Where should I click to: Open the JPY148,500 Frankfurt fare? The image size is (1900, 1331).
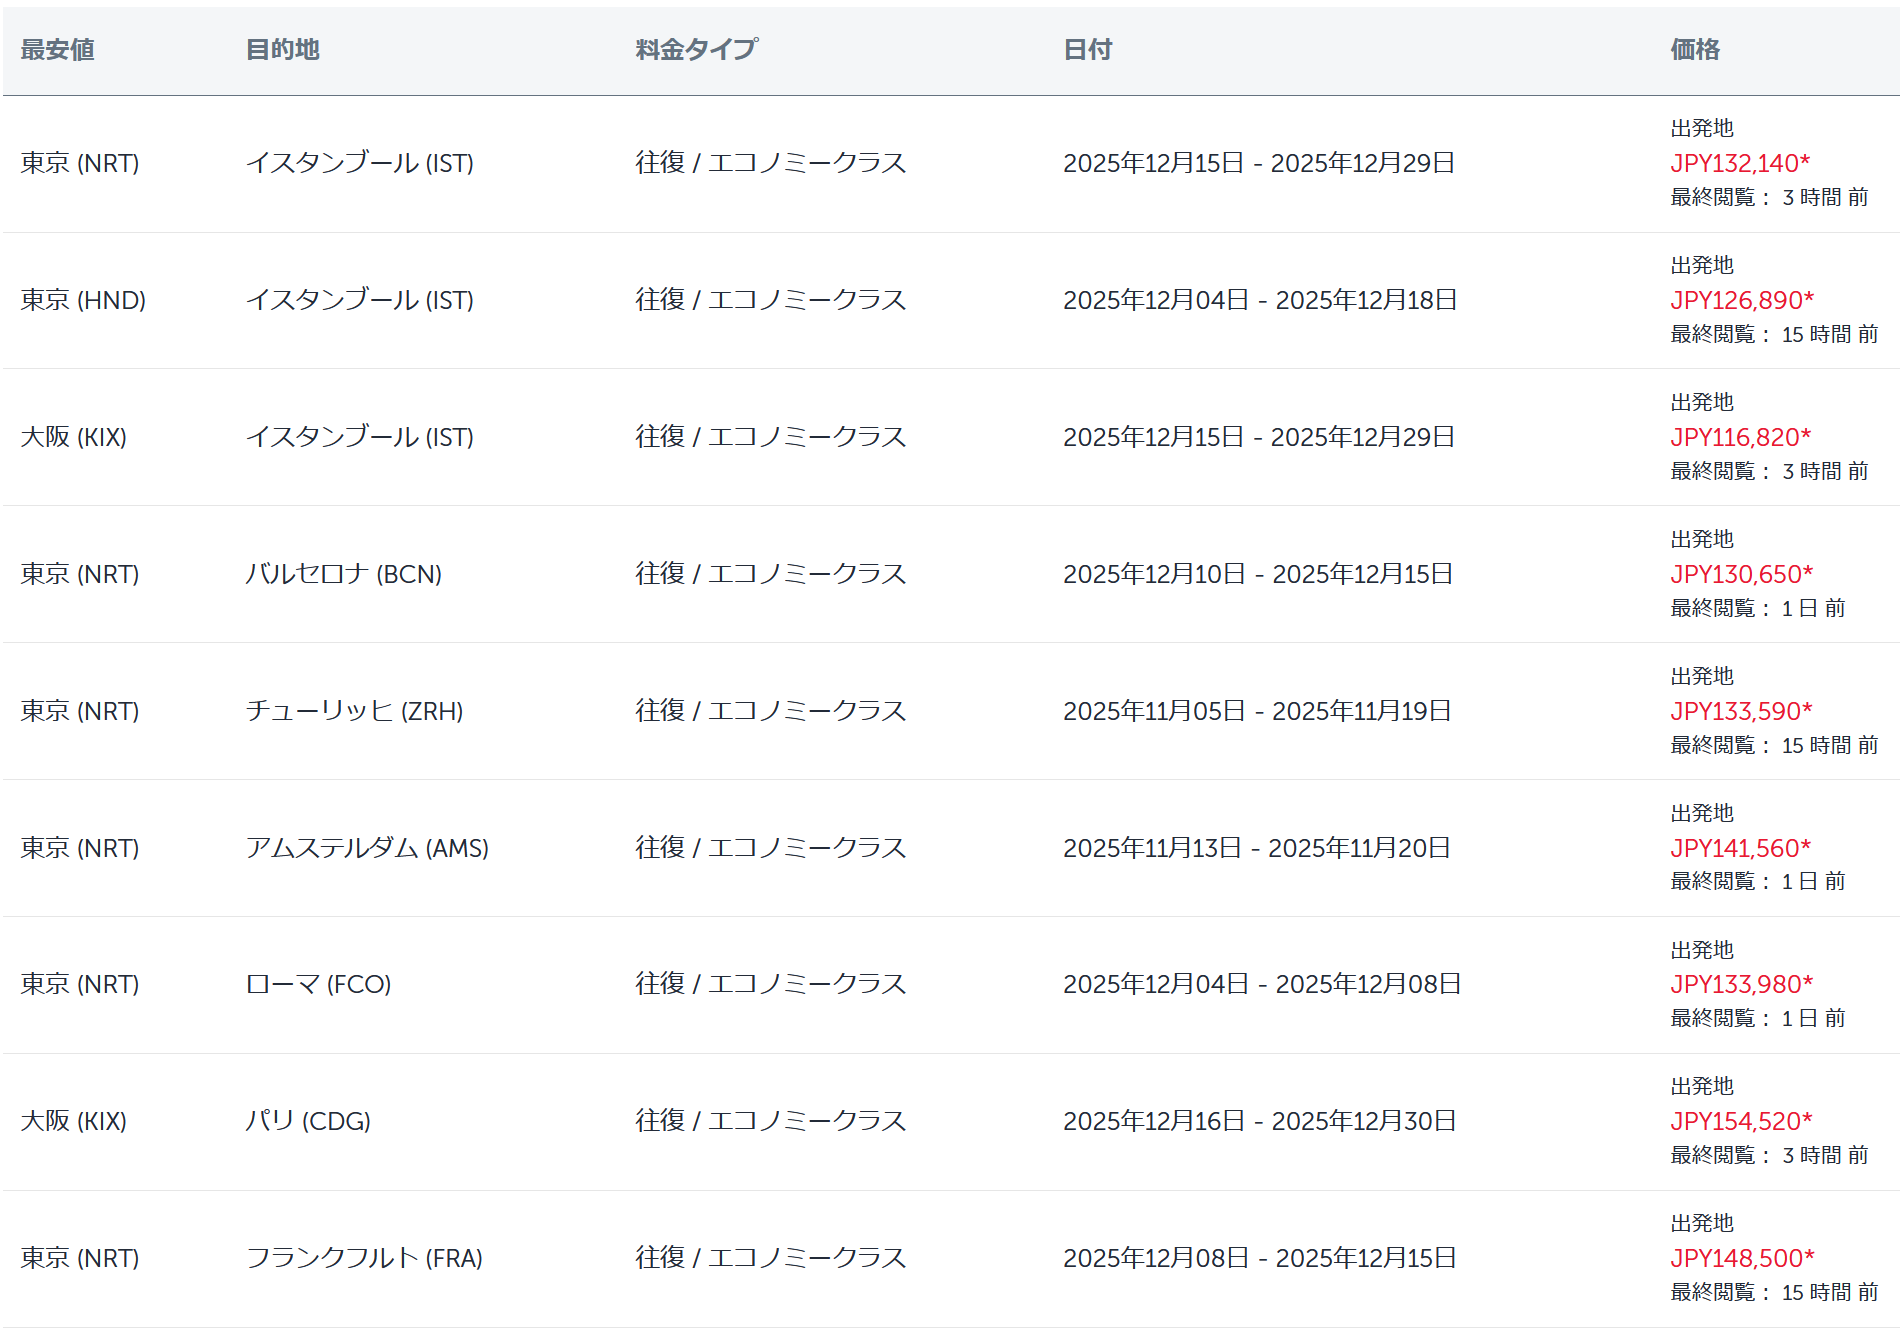[x=1742, y=1258]
